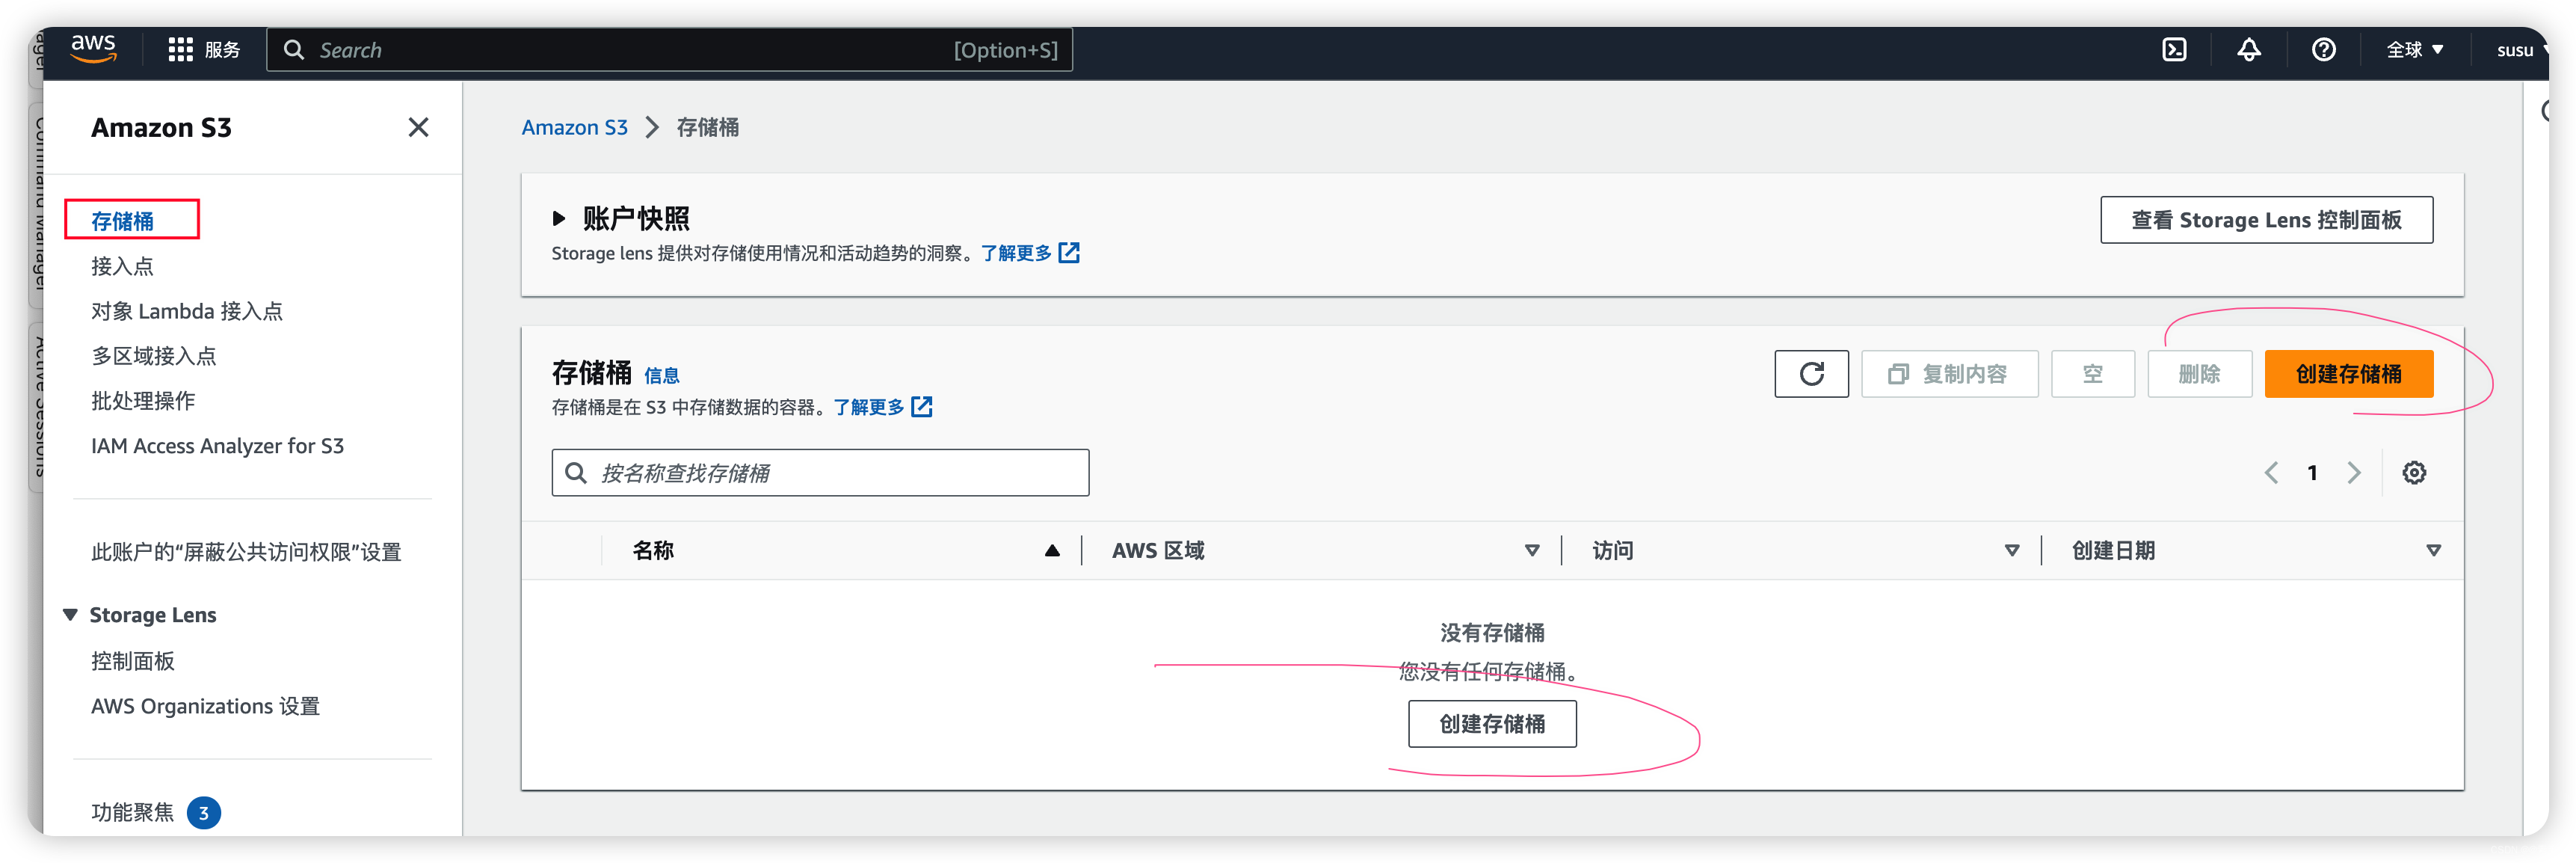This screenshot has width=2576, height=863.
Task: Open the notifications bell icon
Action: pyautogui.click(x=2248, y=50)
